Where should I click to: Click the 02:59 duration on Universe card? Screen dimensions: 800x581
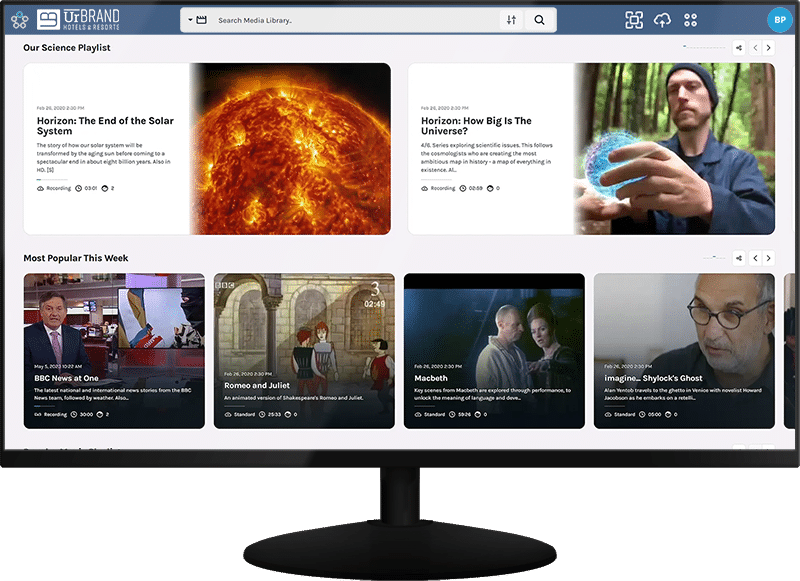[x=471, y=188]
